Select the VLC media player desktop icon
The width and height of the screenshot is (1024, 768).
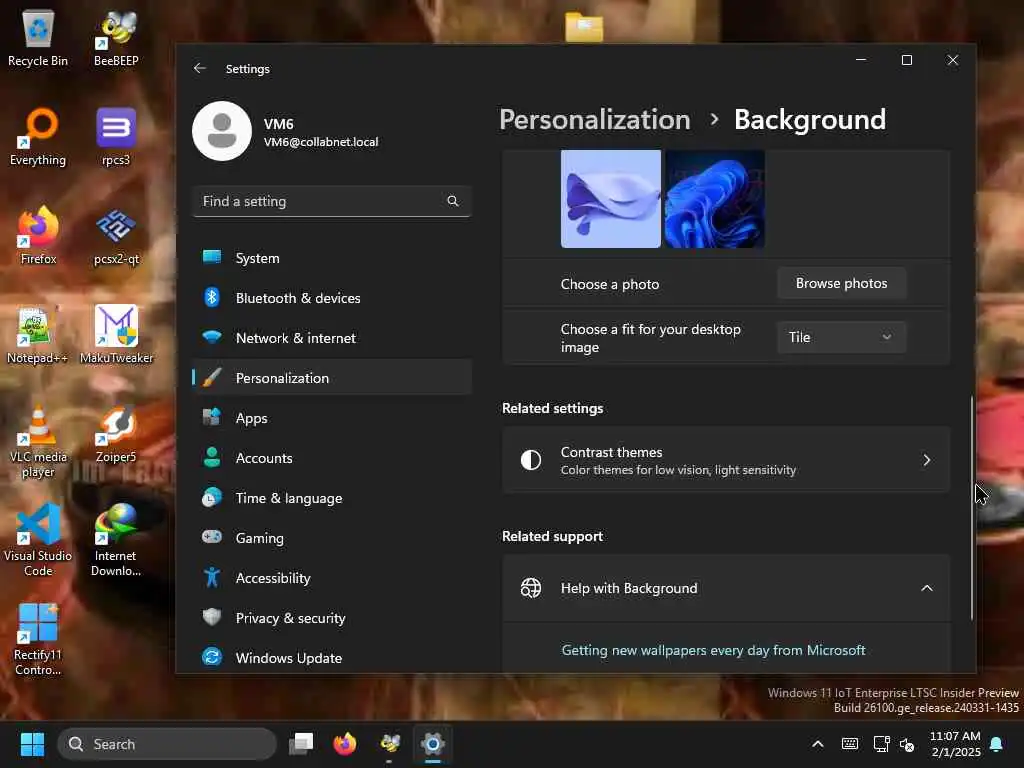tap(38, 441)
